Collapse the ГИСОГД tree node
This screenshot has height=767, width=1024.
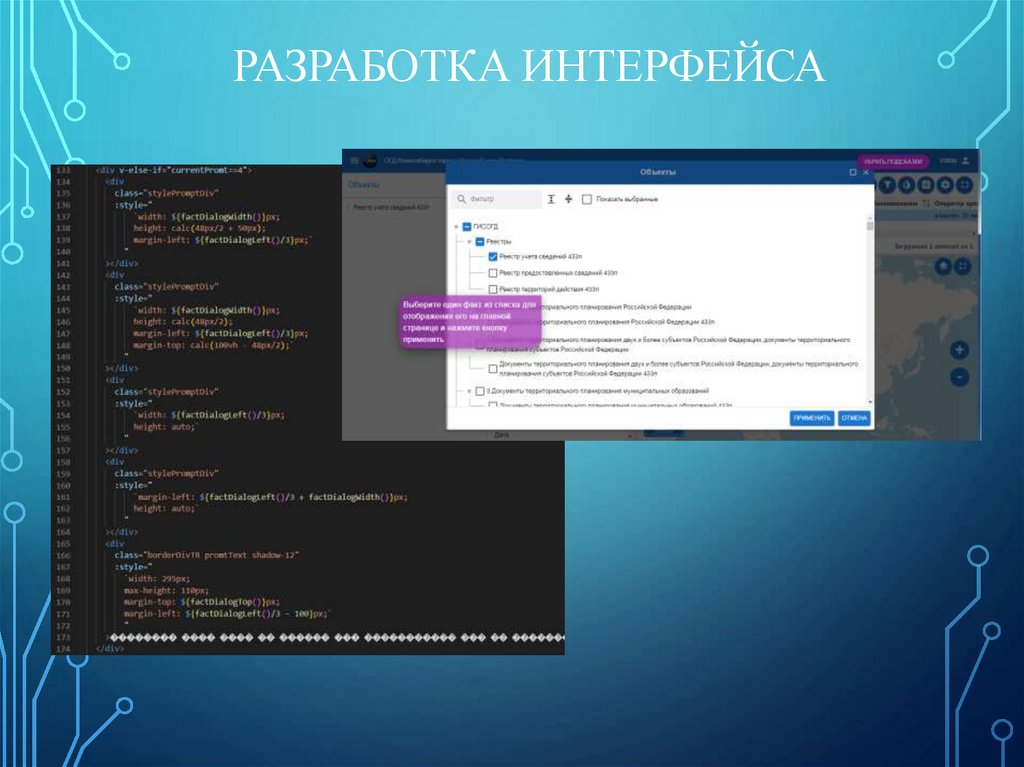click(456, 227)
